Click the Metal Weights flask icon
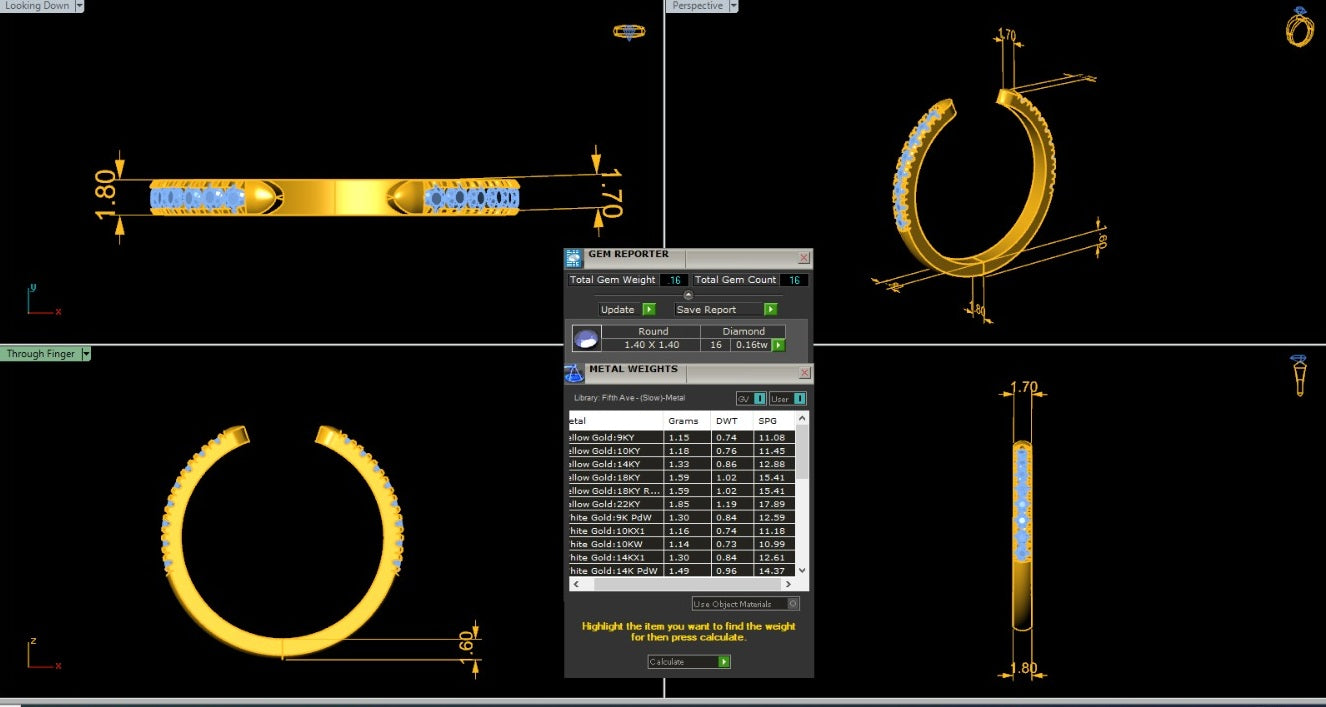Image resolution: width=1326 pixels, height=707 pixels. point(574,373)
